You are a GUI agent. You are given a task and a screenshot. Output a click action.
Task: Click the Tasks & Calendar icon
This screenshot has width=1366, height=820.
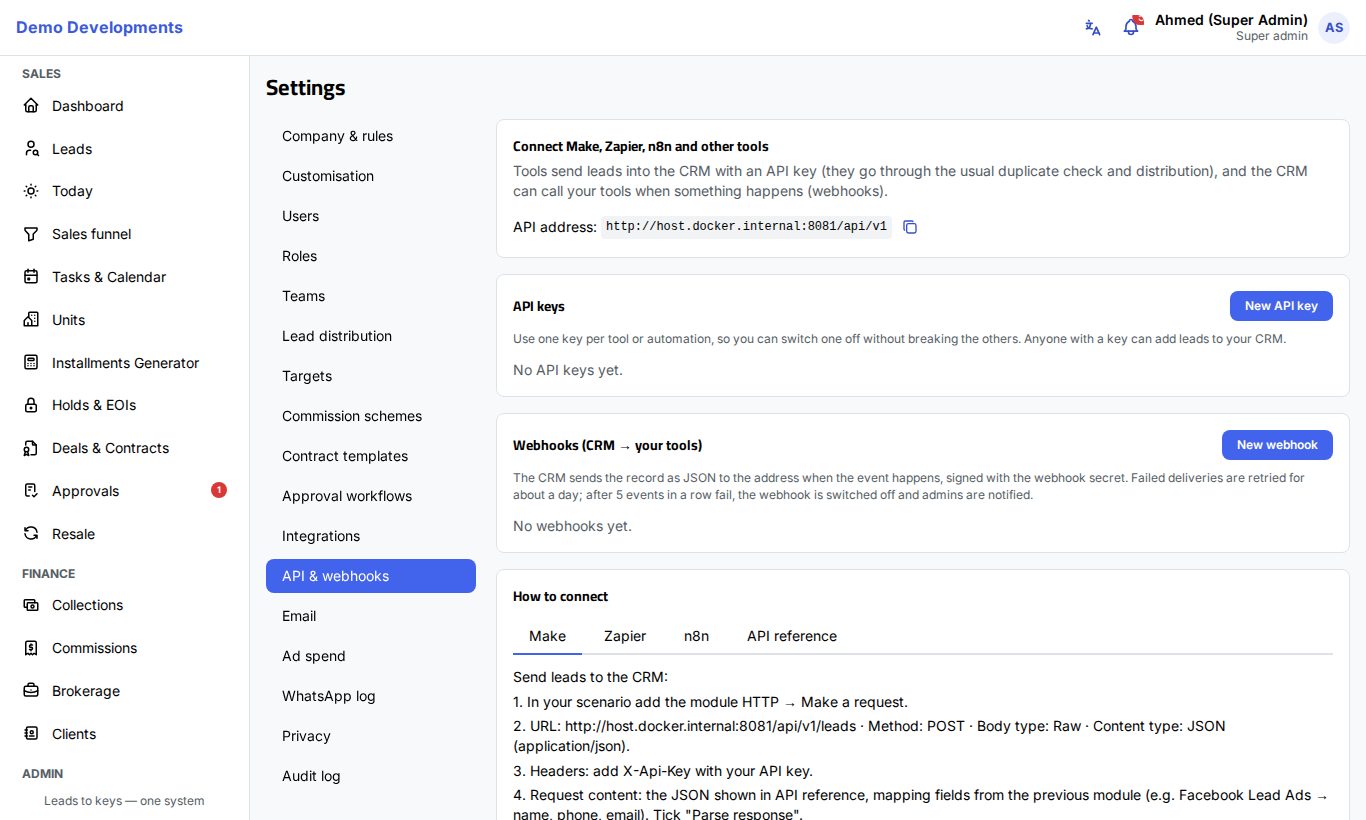[x=32, y=277]
